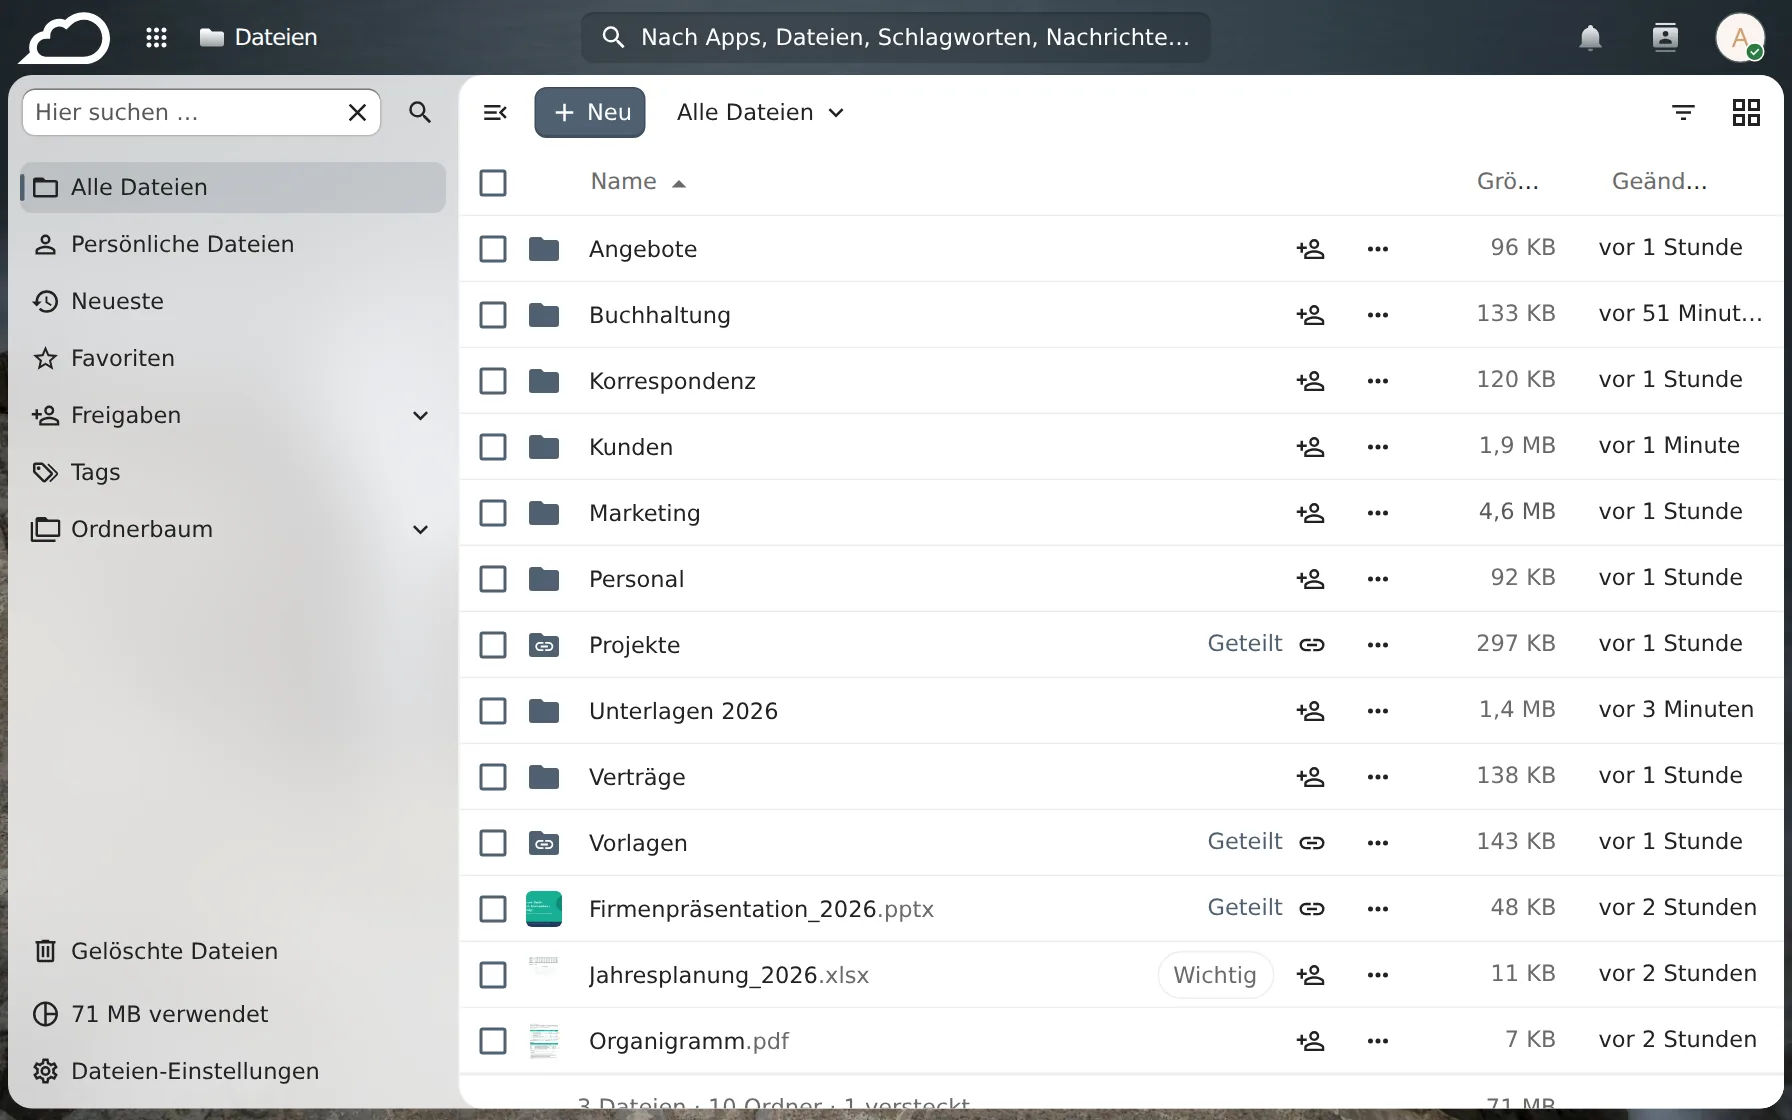Switch to grid view
This screenshot has width=1792, height=1120.
(x=1746, y=112)
